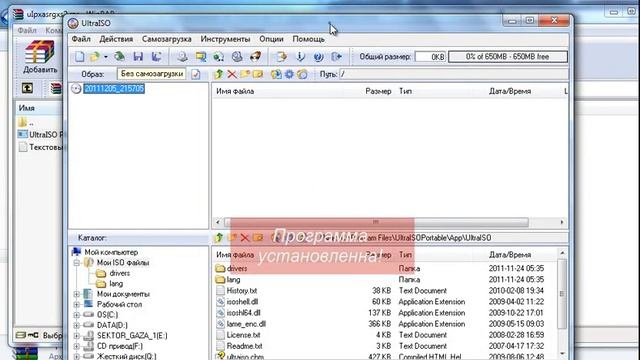Open the Инструменты menu
The height and width of the screenshot is (360, 640).
[x=225, y=39]
